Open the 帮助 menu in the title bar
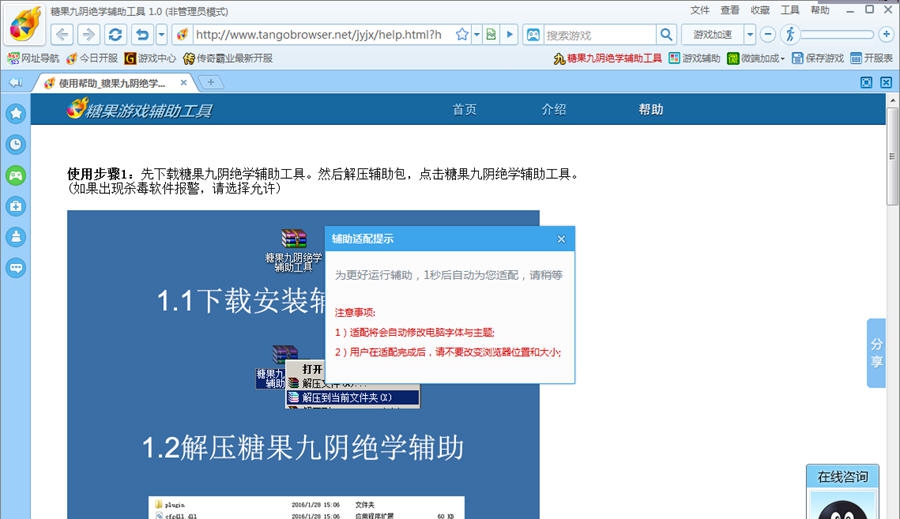Screen dimensions: 900x519 tap(820, 10)
